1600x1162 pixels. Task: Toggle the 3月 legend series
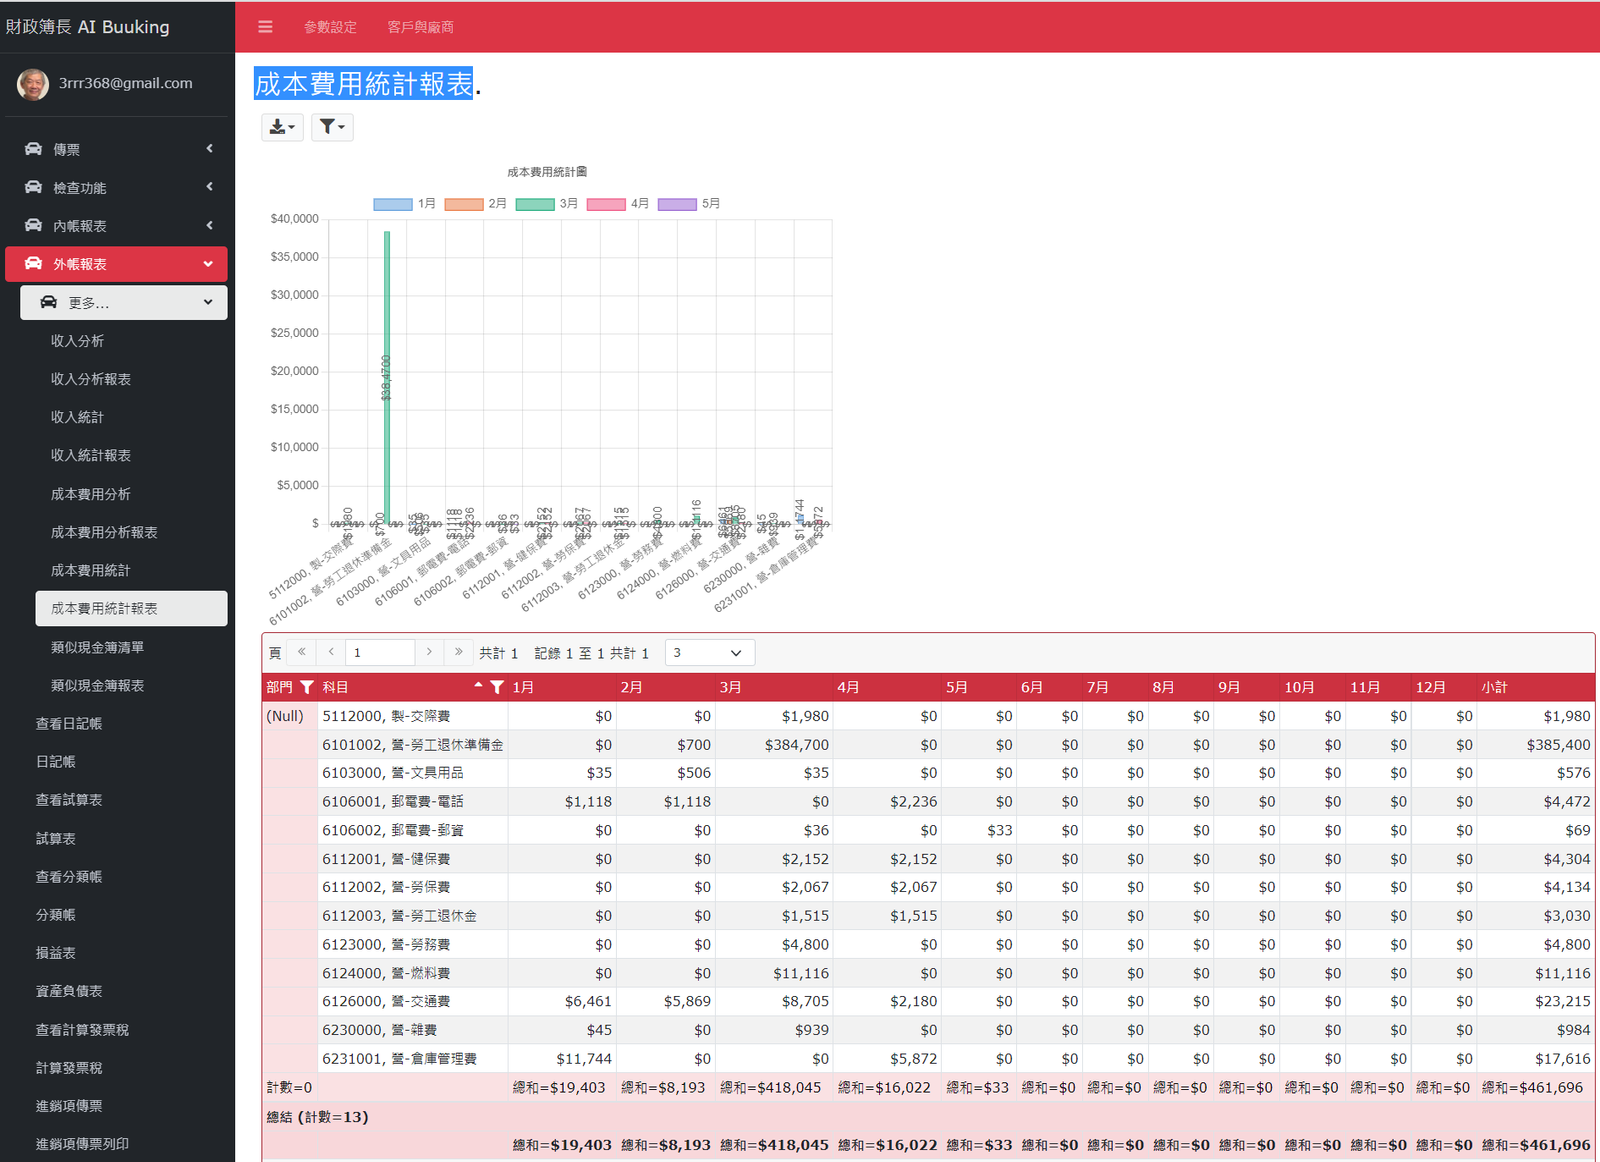pyautogui.click(x=546, y=203)
